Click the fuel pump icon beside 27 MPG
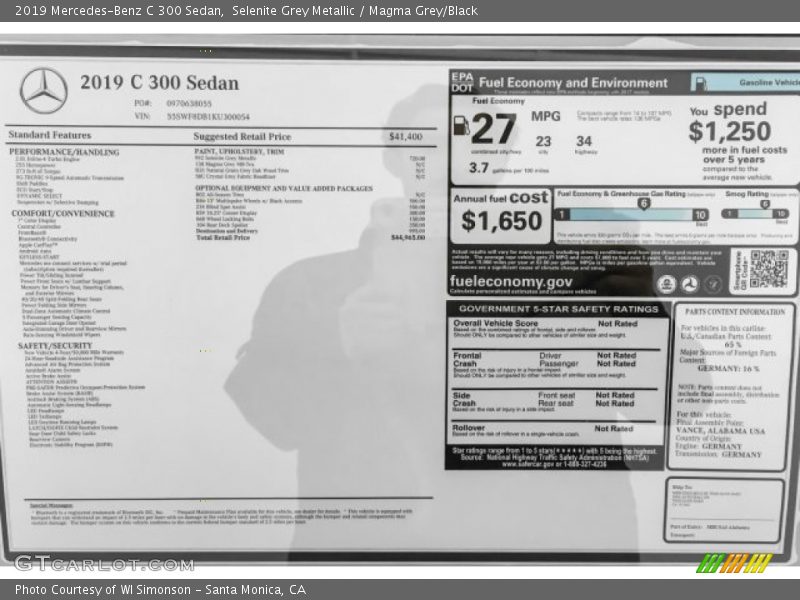This screenshot has width=800, height=600. (461, 125)
